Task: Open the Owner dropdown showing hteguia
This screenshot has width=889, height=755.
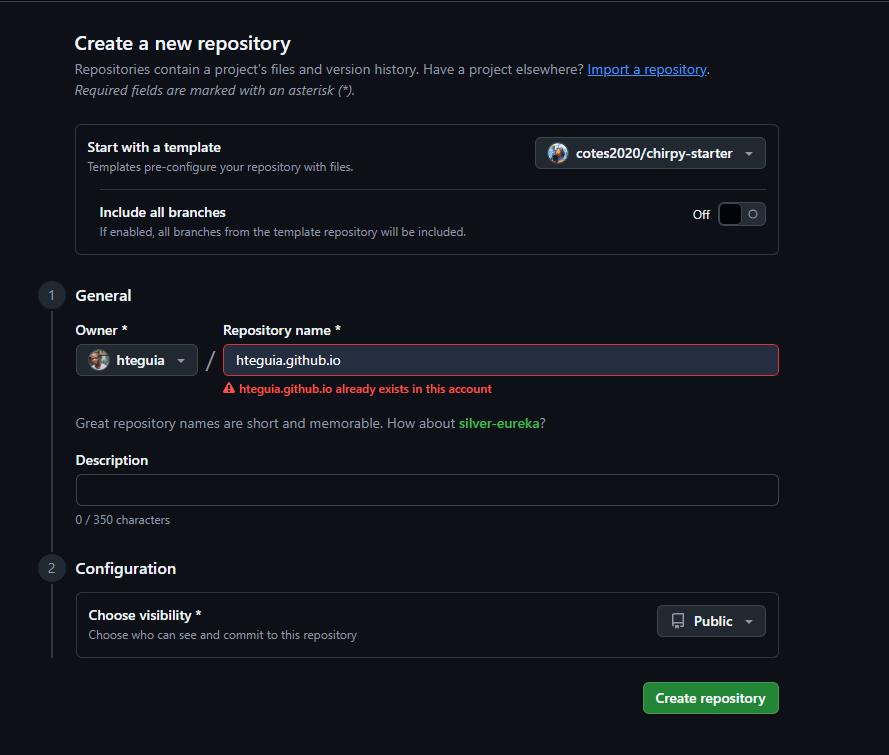Action: pos(137,360)
